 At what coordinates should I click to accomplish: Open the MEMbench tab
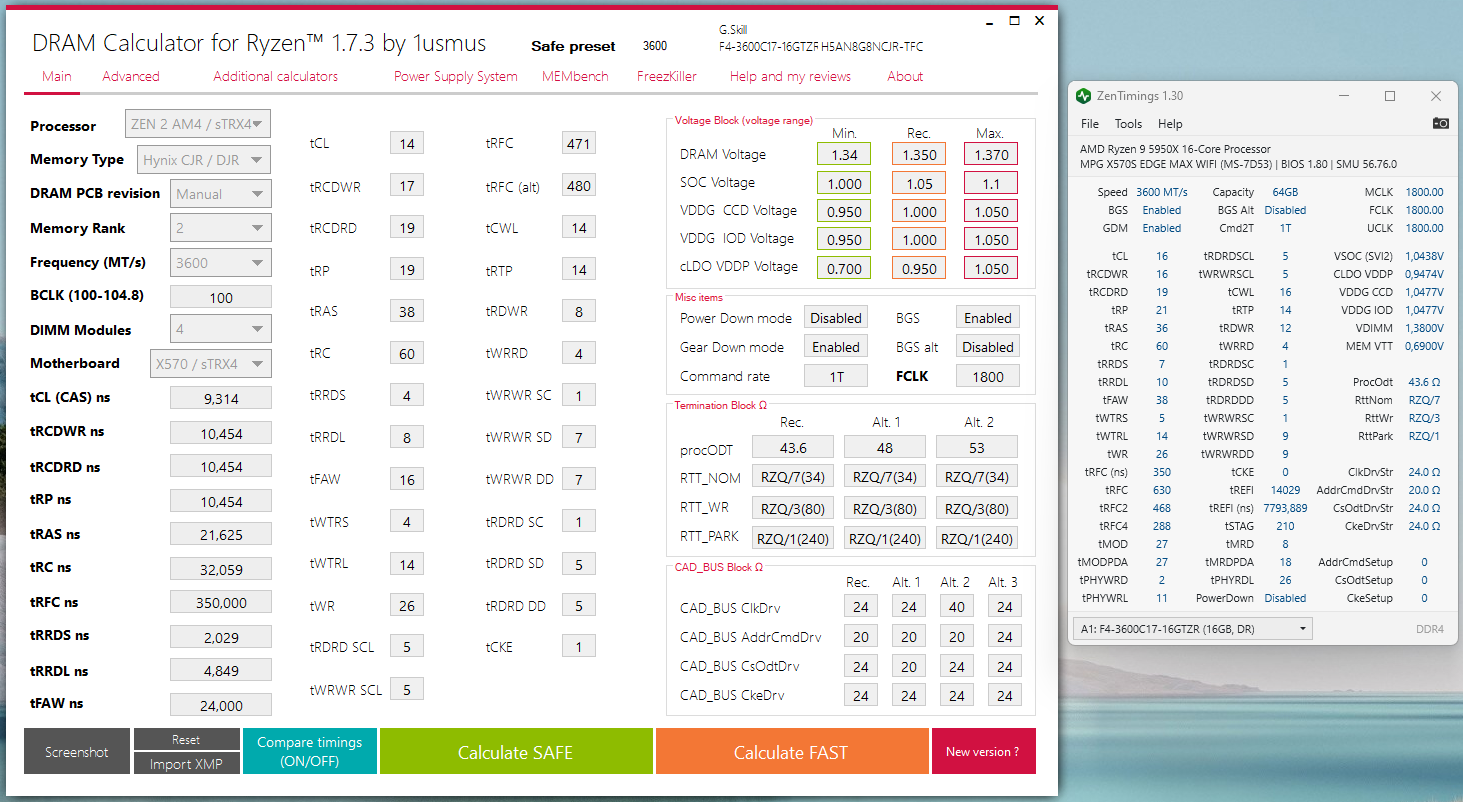click(575, 76)
